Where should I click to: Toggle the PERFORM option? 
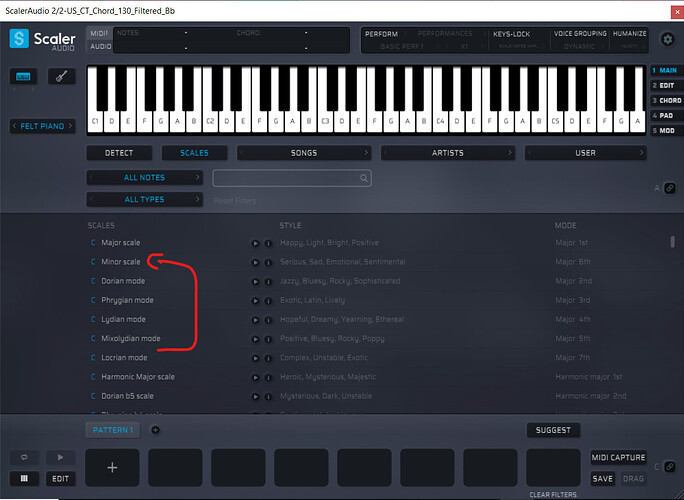pyautogui.click(x=381, y=34)
